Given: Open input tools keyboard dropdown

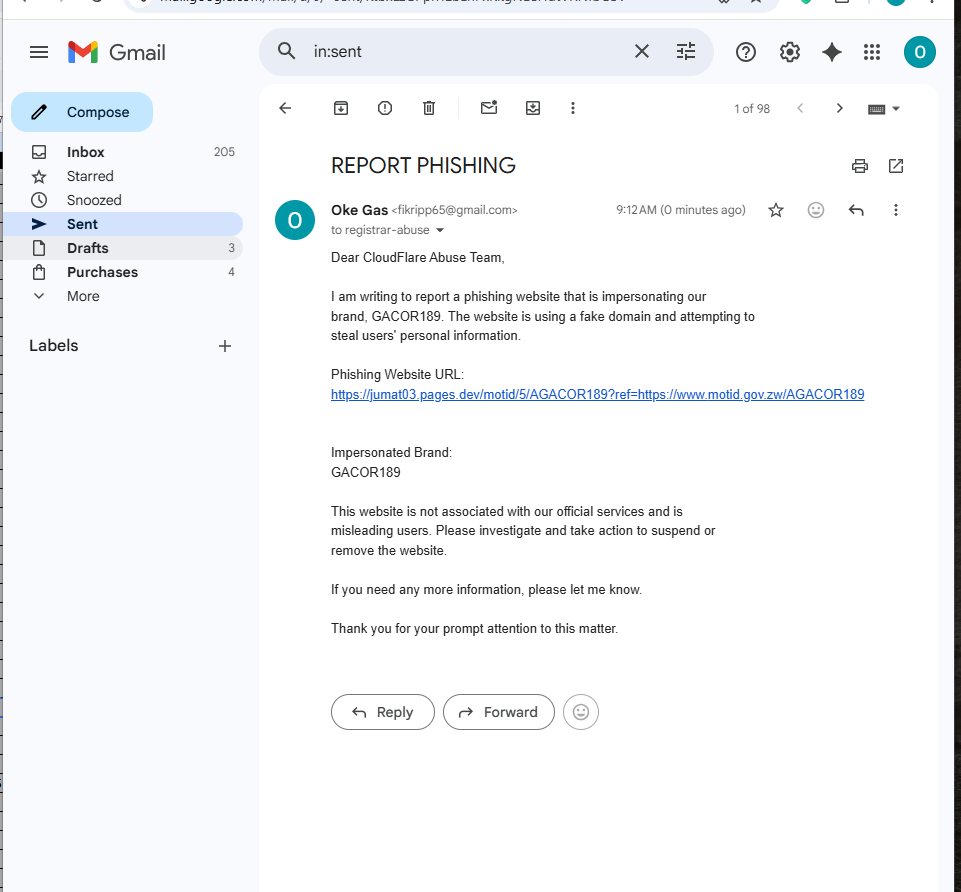Looking at the screenshot, I should click(x=884, y=109).
